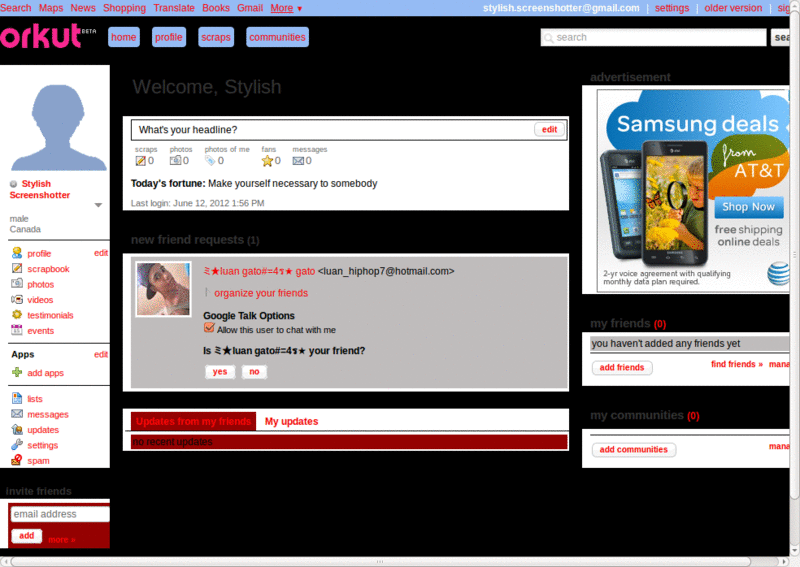Screen dimensions: 800x567
Task: Click add button under invite friends
Action: (x=27, y=536)
